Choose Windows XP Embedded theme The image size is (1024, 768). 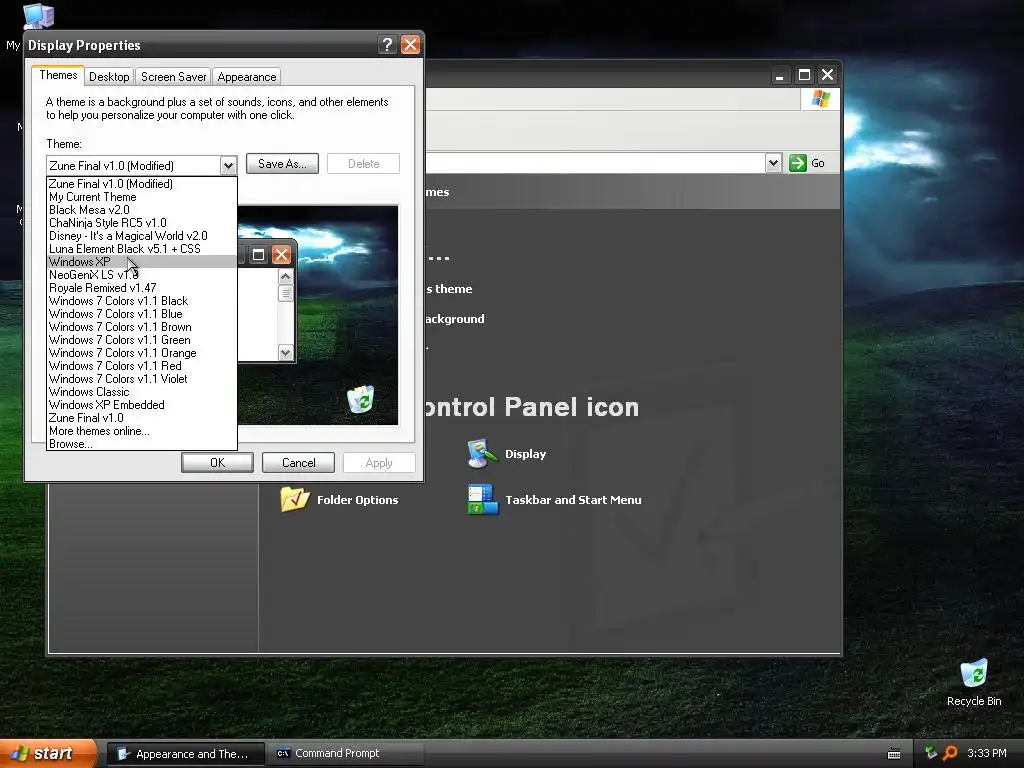click(142, 405)
